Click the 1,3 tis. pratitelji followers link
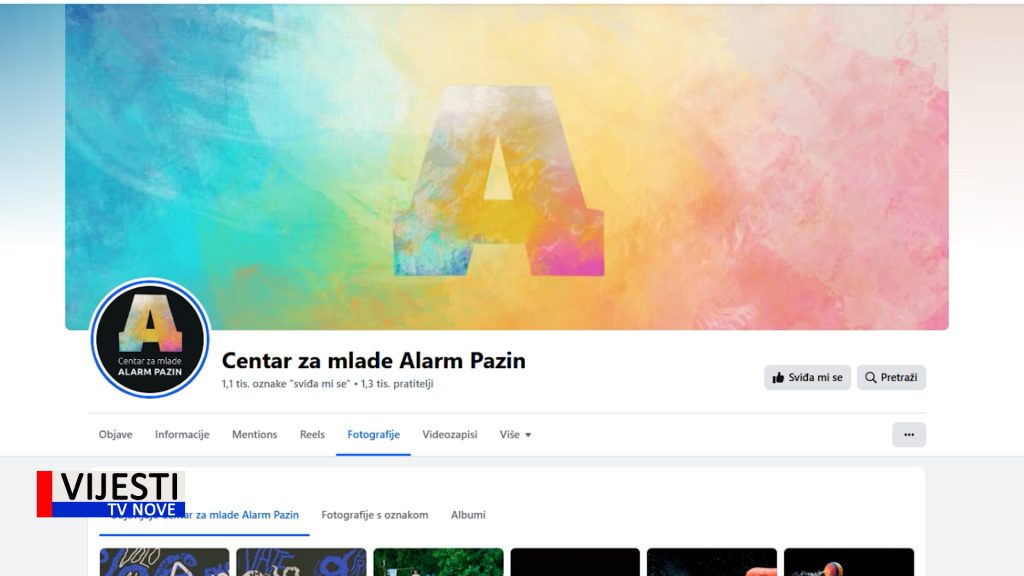The width and height of the screenshot is (1024, 576). (x=397, y=384)
